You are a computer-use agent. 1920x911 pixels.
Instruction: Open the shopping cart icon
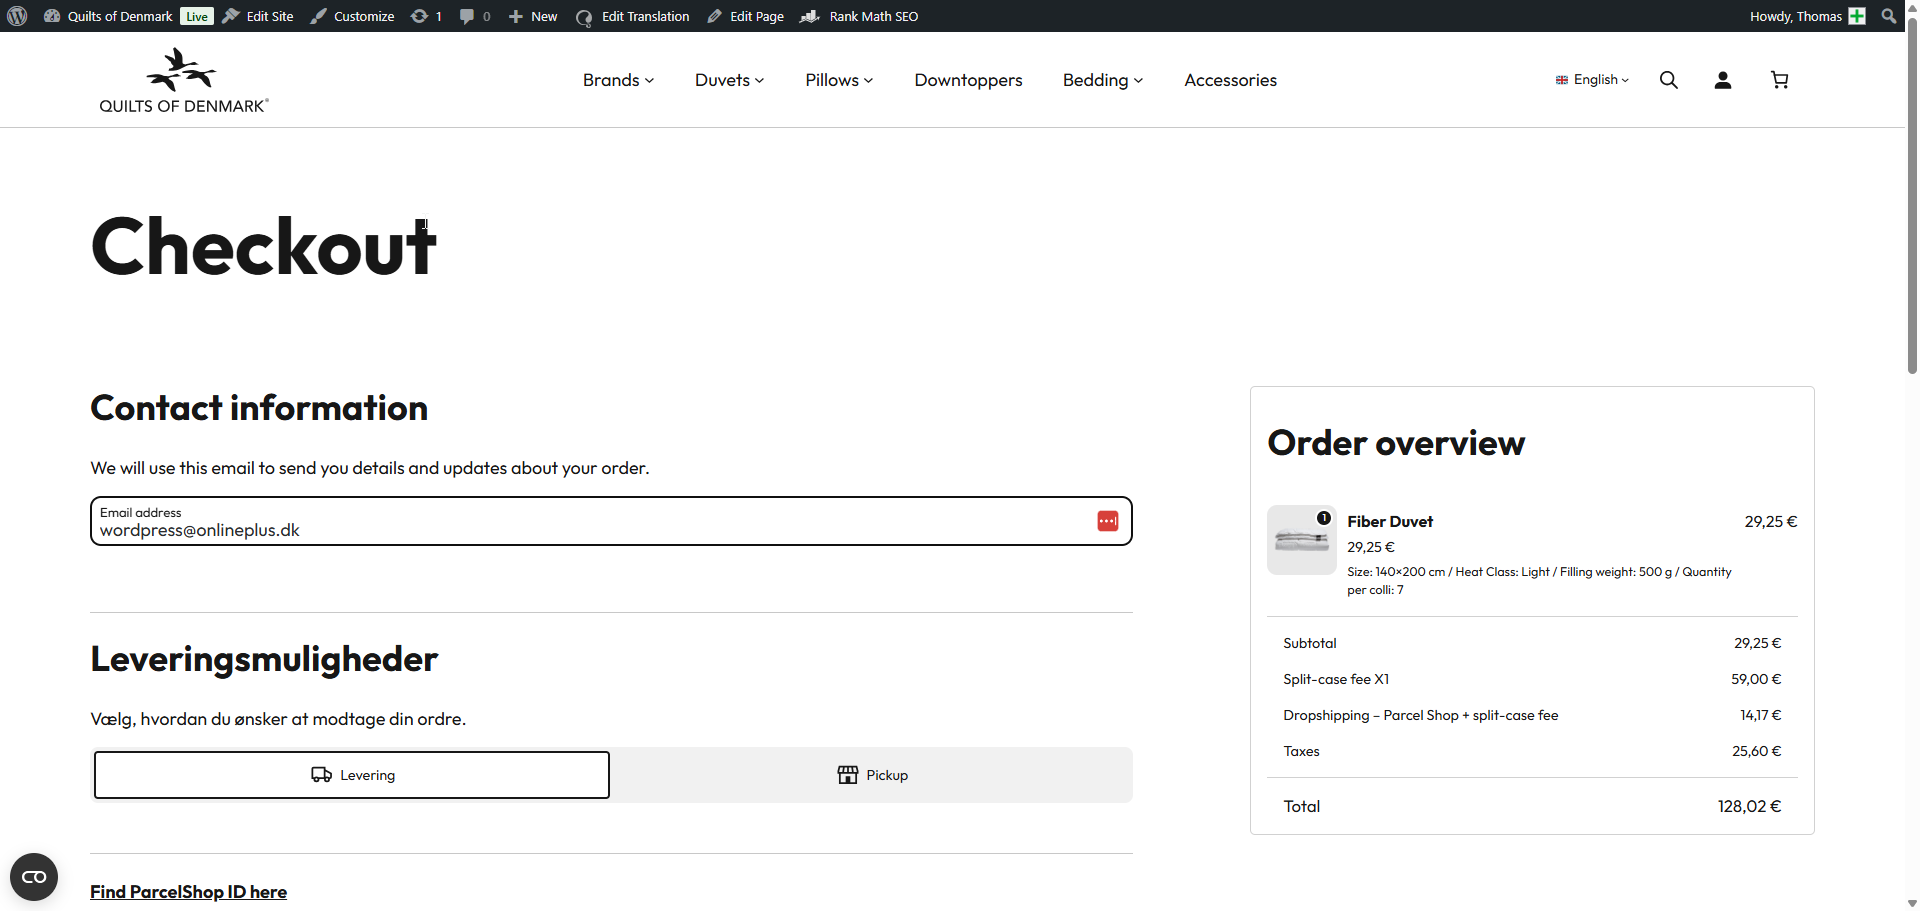point(1779,80)
